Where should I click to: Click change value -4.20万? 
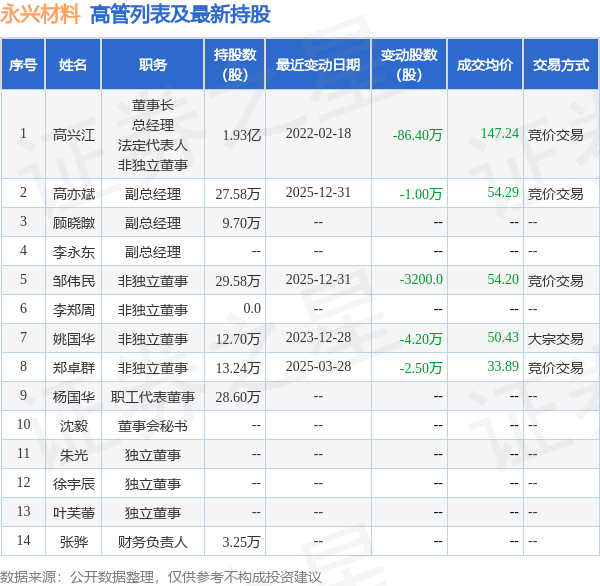[421, 339]
